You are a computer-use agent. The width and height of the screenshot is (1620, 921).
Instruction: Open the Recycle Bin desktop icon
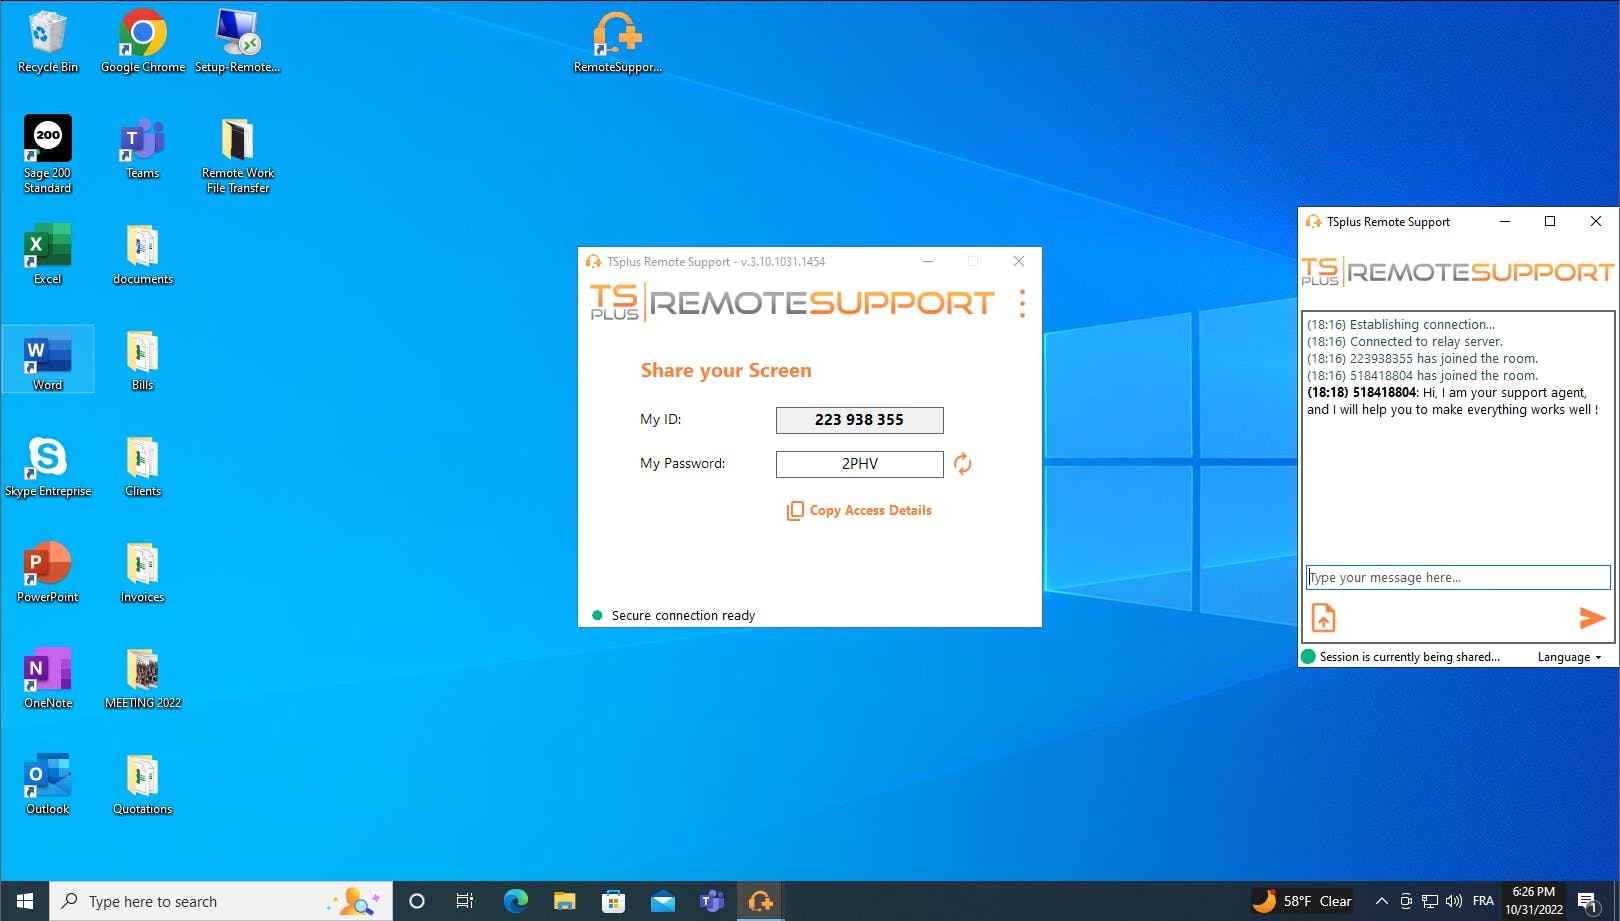[47, 42]
